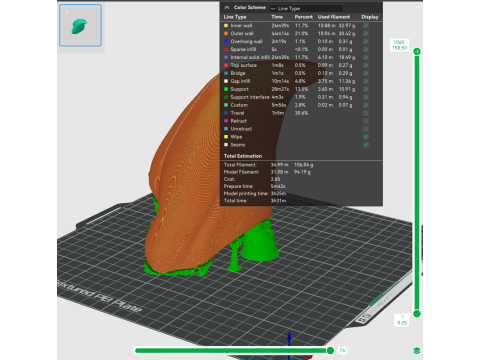Click the green Support color swatch
Viewport: 480px width, 360px height.
tap(226, 89)
